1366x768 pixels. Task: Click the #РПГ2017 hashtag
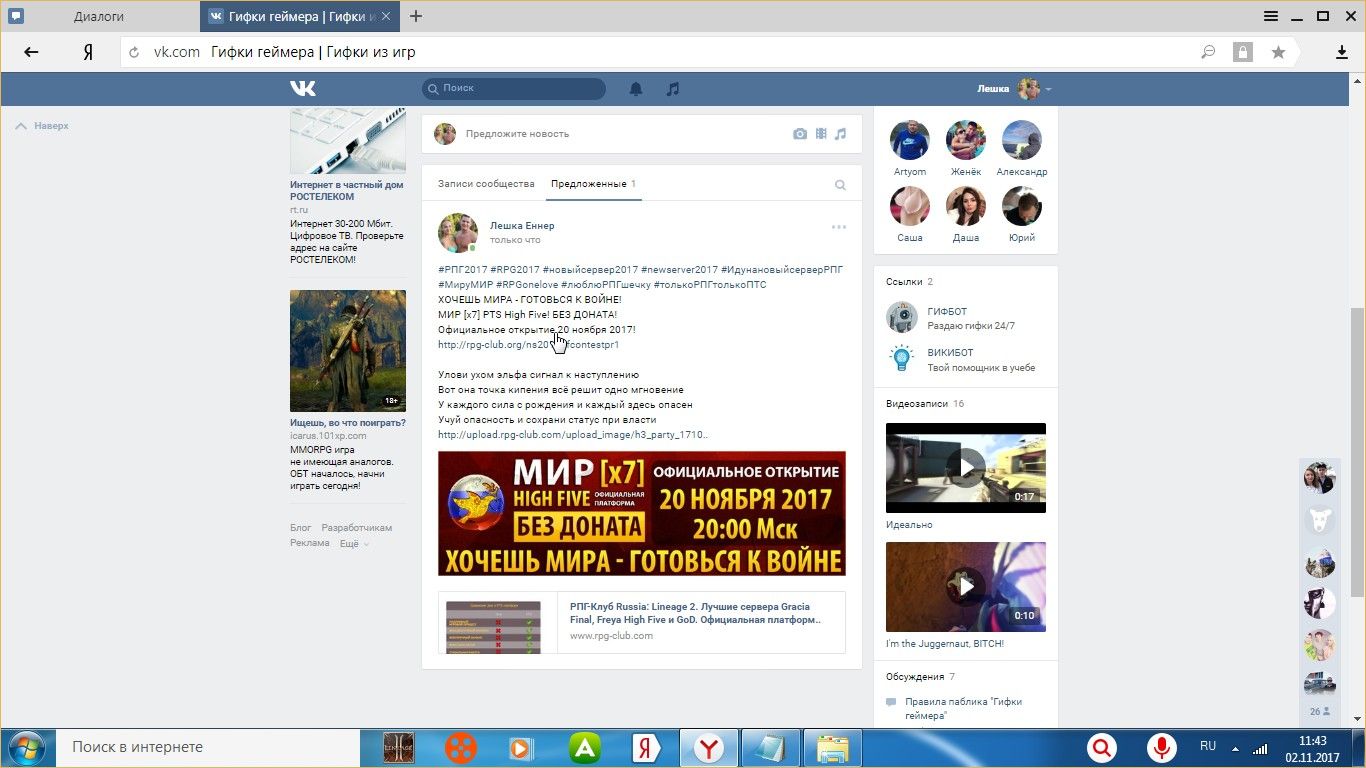(x=462, y=270)
